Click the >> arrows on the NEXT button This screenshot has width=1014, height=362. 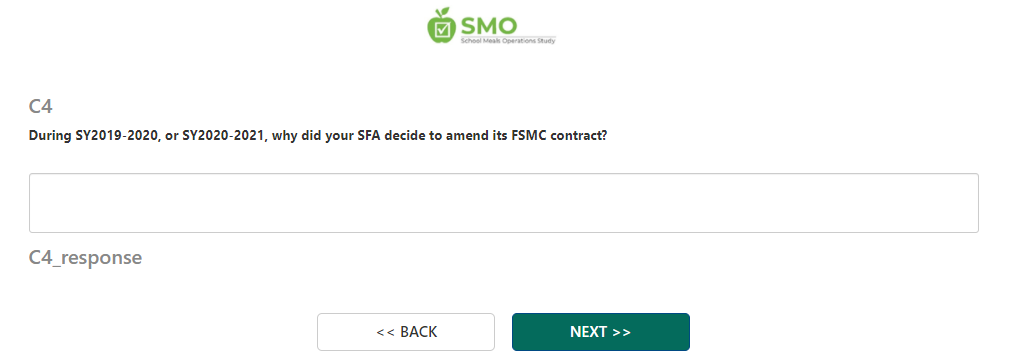tap(621, 332)
